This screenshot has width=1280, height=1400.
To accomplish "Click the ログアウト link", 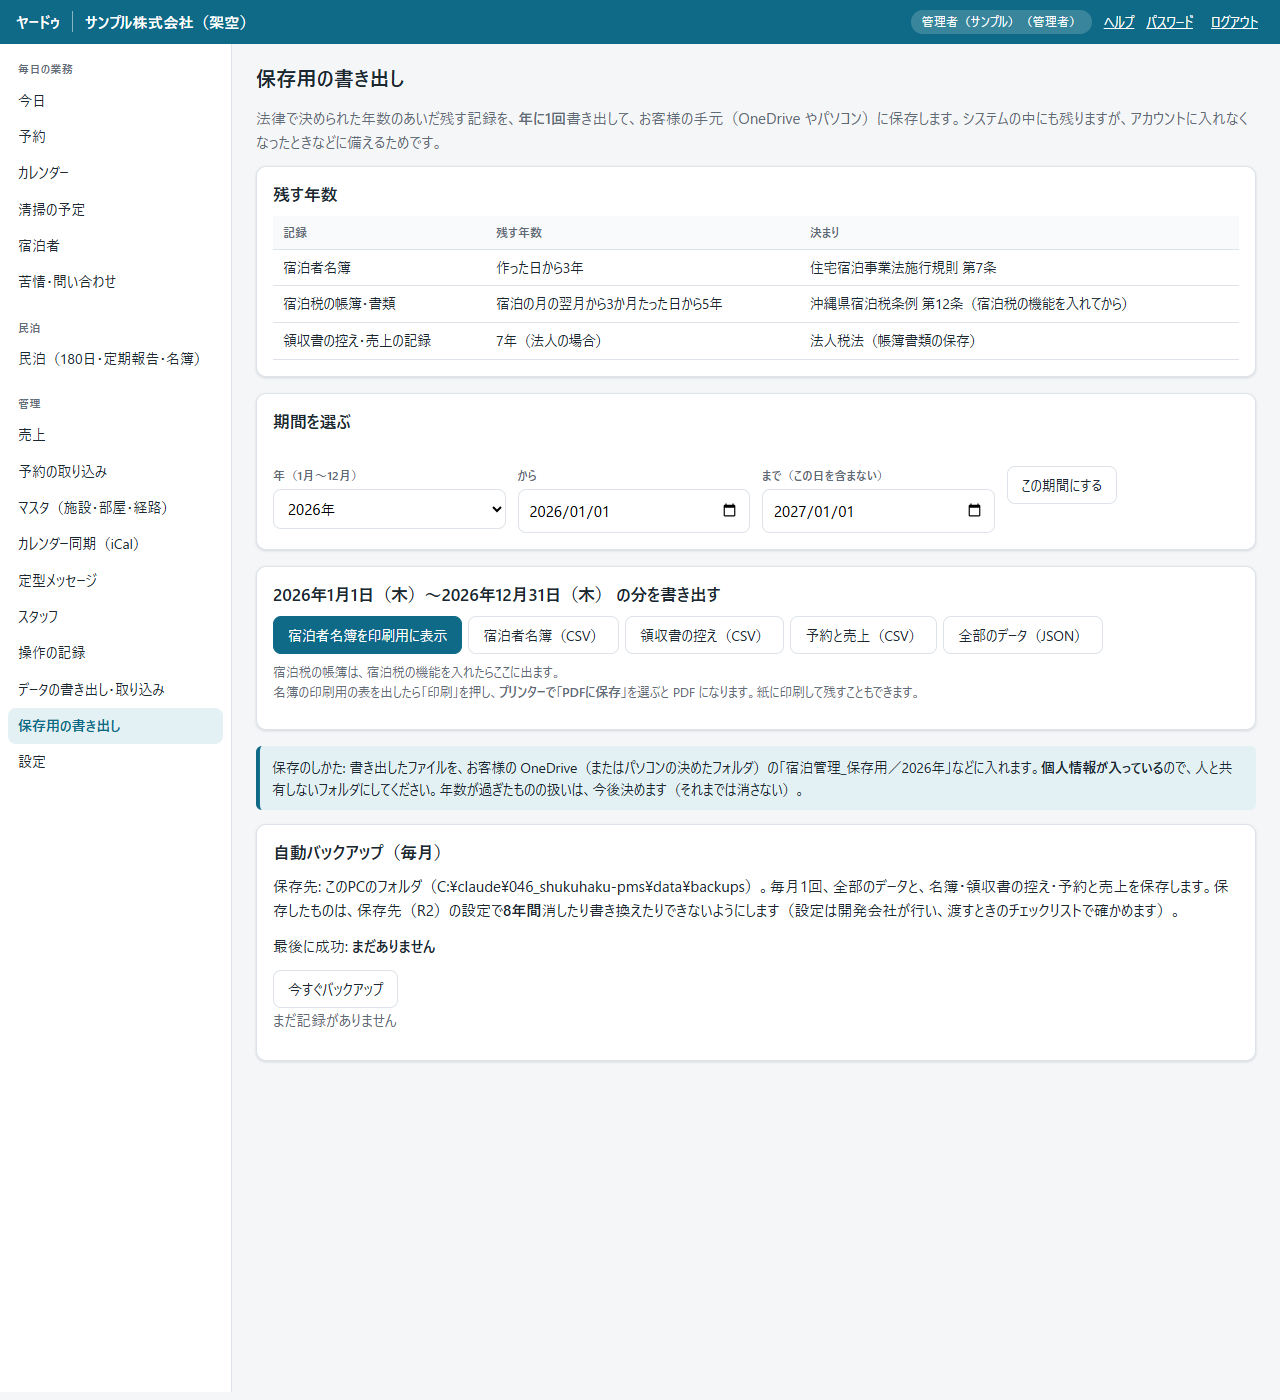I will click(1234, 22).
